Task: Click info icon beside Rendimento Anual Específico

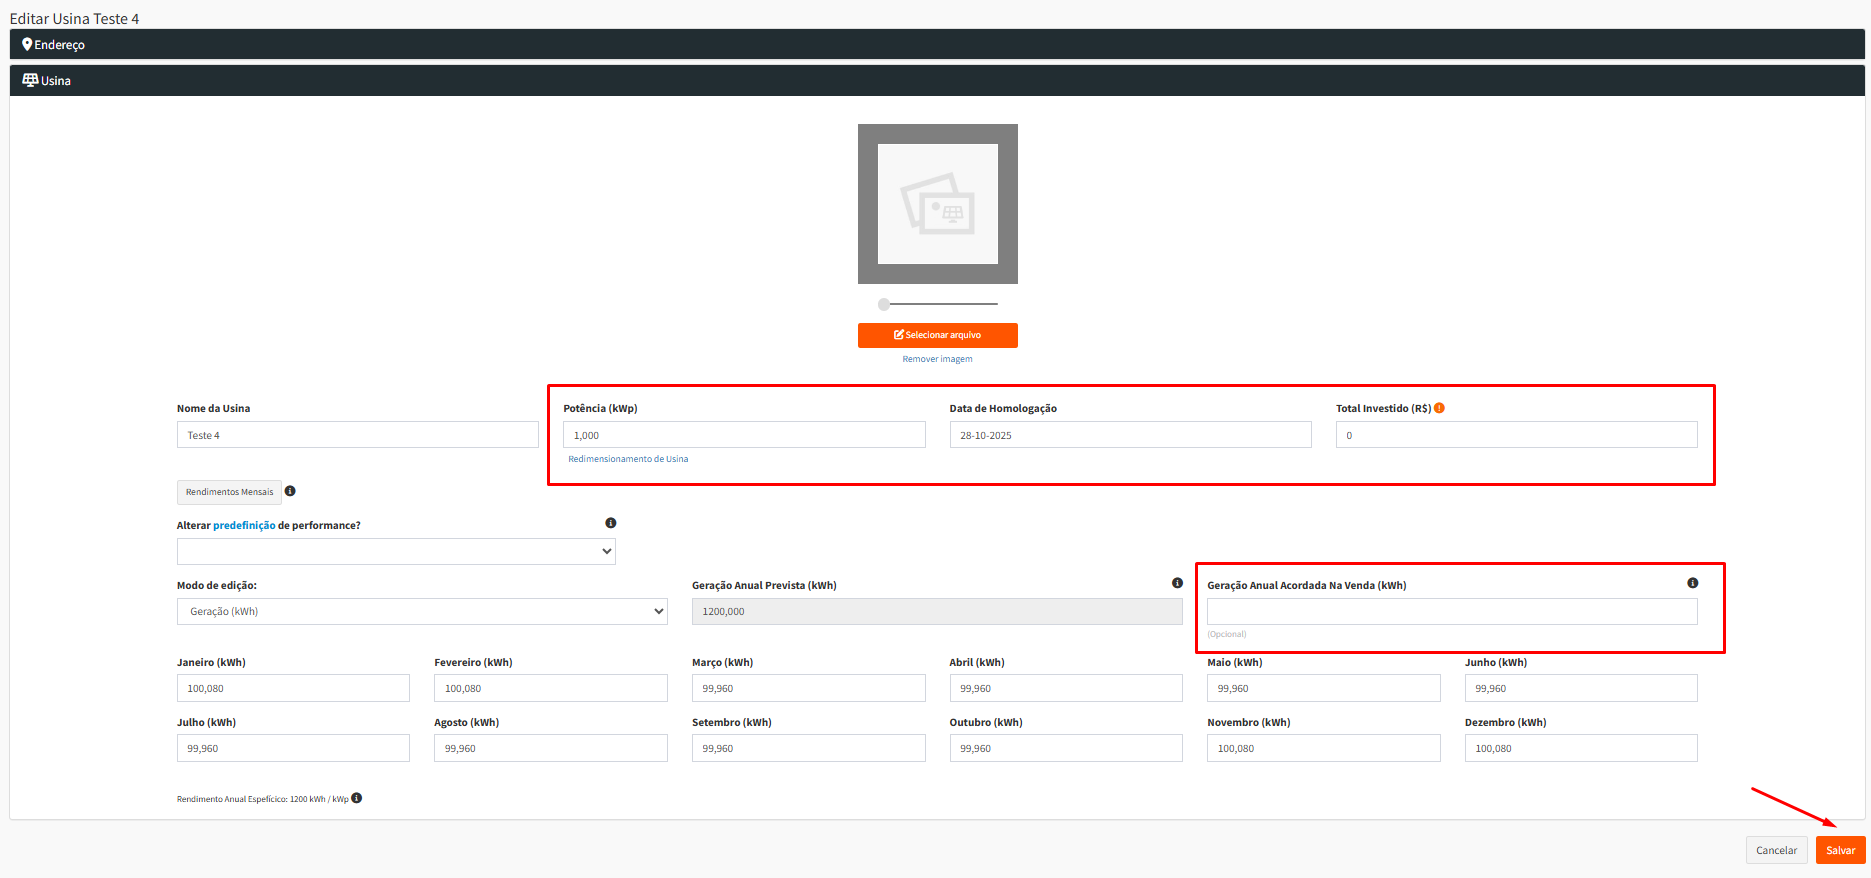Action: (357, 798)
